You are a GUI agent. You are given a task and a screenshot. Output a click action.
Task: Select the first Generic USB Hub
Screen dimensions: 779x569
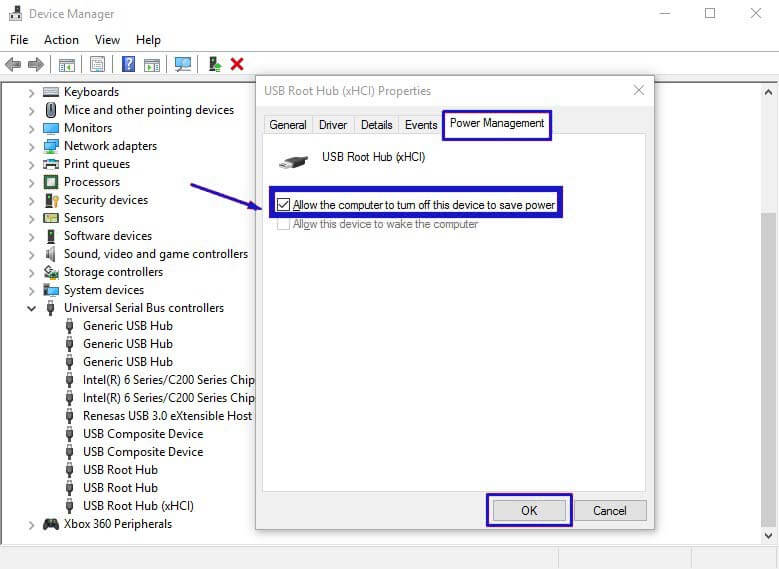(128, 326)
